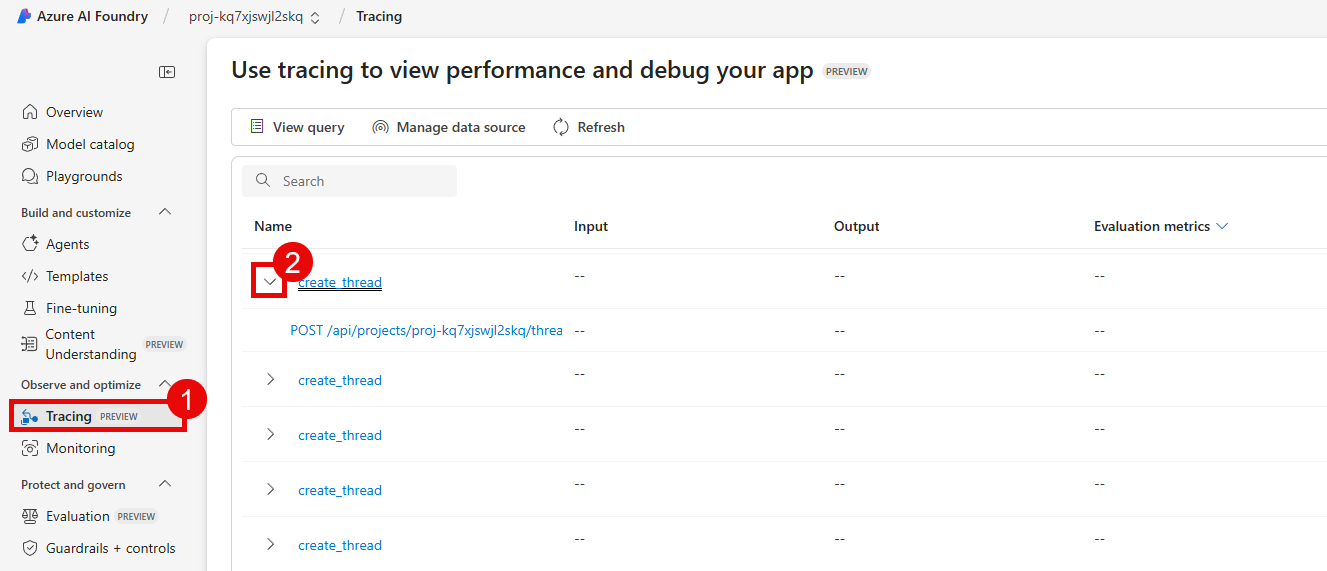
Task: Click the Refresh circular arrows icon
Action: [x=561, y=127]
